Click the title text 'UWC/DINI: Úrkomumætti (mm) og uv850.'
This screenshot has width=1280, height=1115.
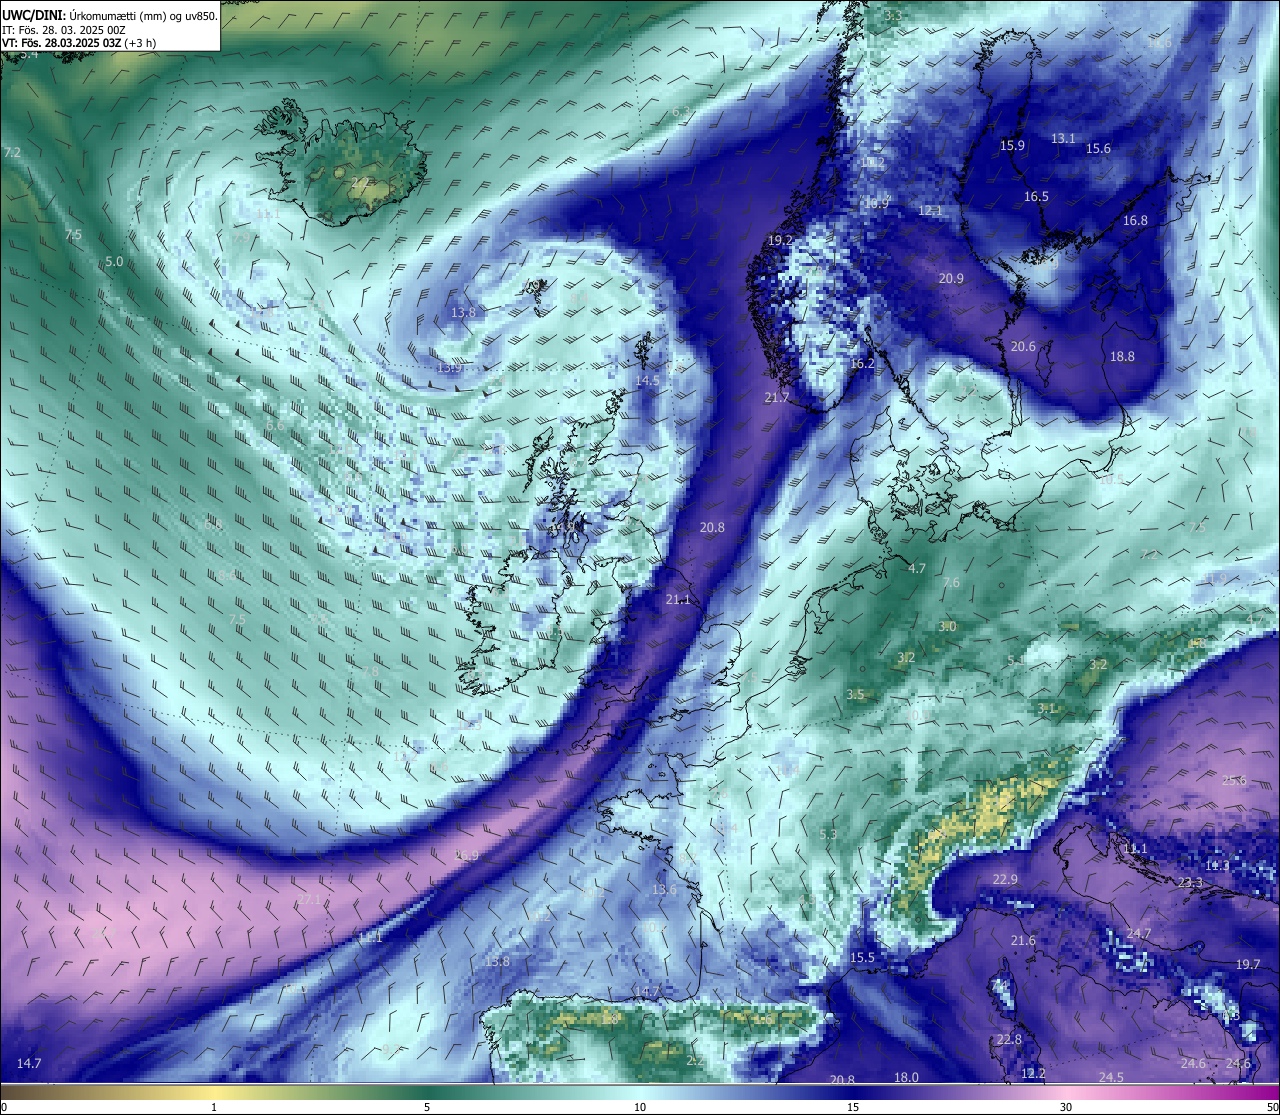[109, 15]
